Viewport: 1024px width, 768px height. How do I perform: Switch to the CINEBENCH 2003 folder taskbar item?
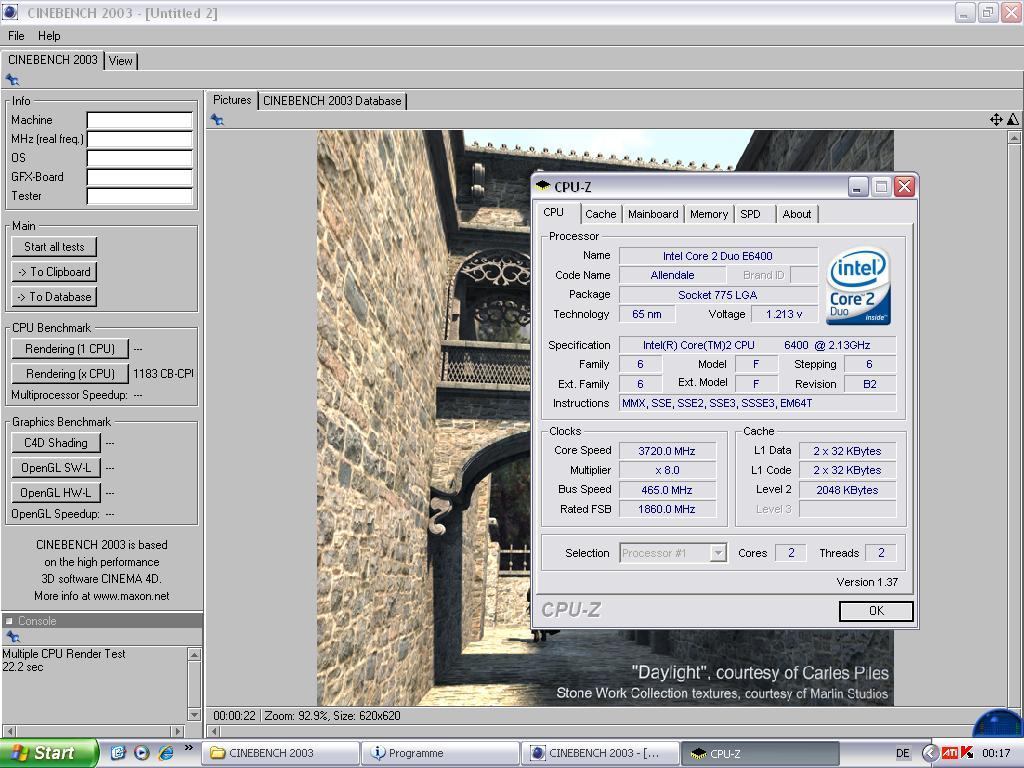click(x=281, y=753)
